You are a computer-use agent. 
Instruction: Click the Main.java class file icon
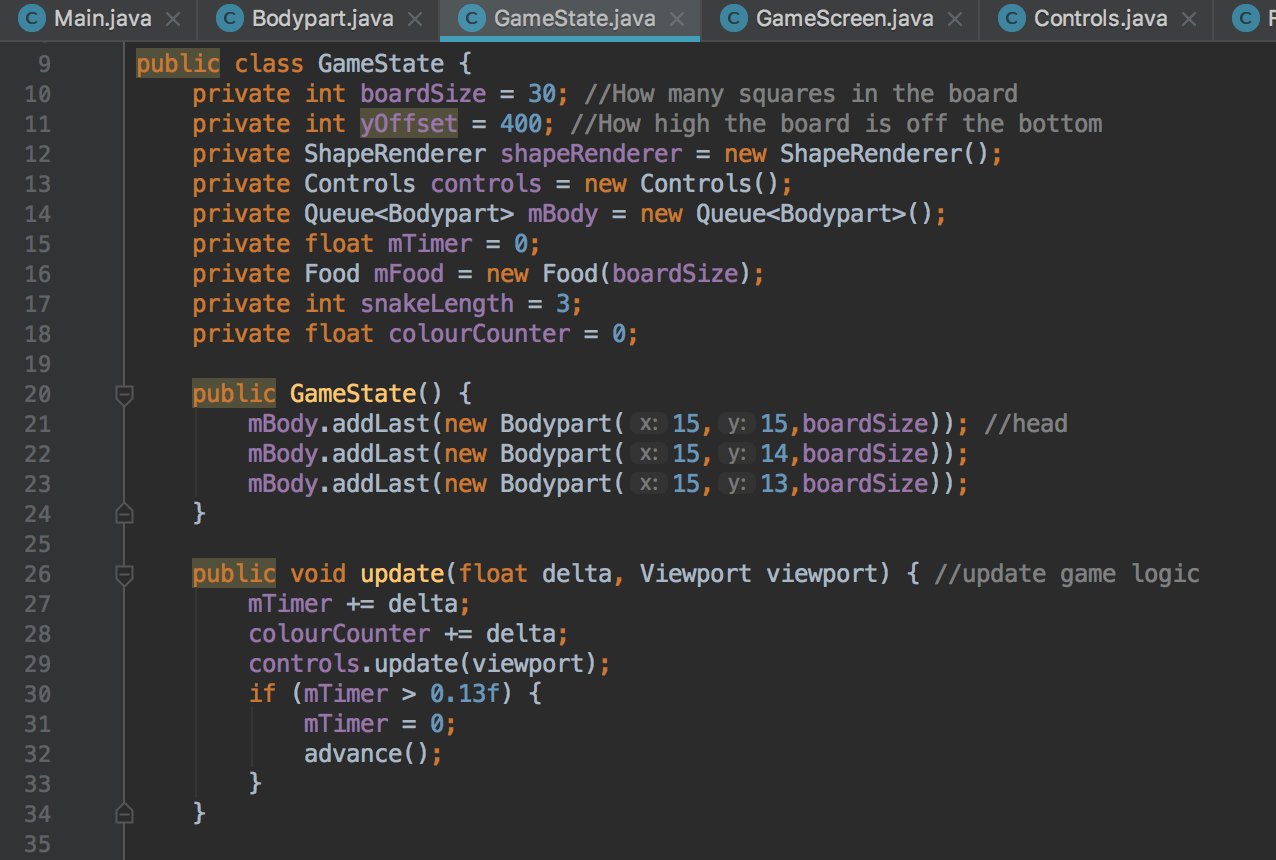pyautogui.click(x=32, y=19)
